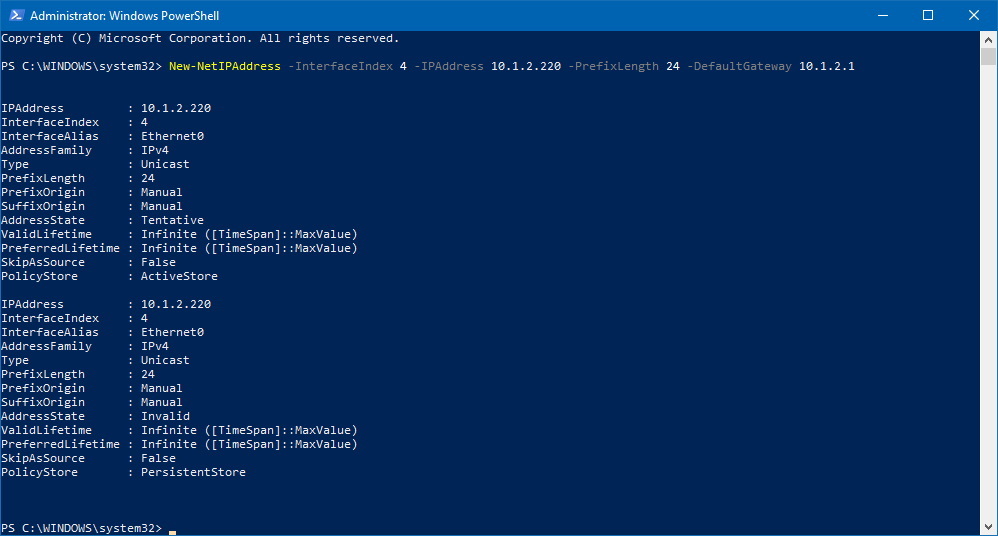This screenshot has height=536, width=998.
Task: Click the -InterfaceIndex parameter in command
Action: (x=340, y=66)
